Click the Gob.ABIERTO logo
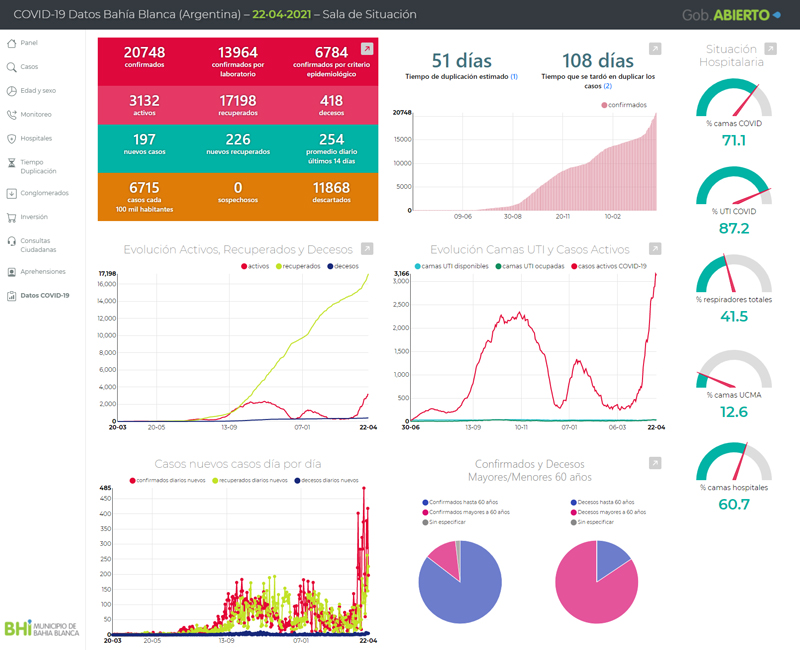The height and width of the screenshot is (650, 800). point(731,15)
